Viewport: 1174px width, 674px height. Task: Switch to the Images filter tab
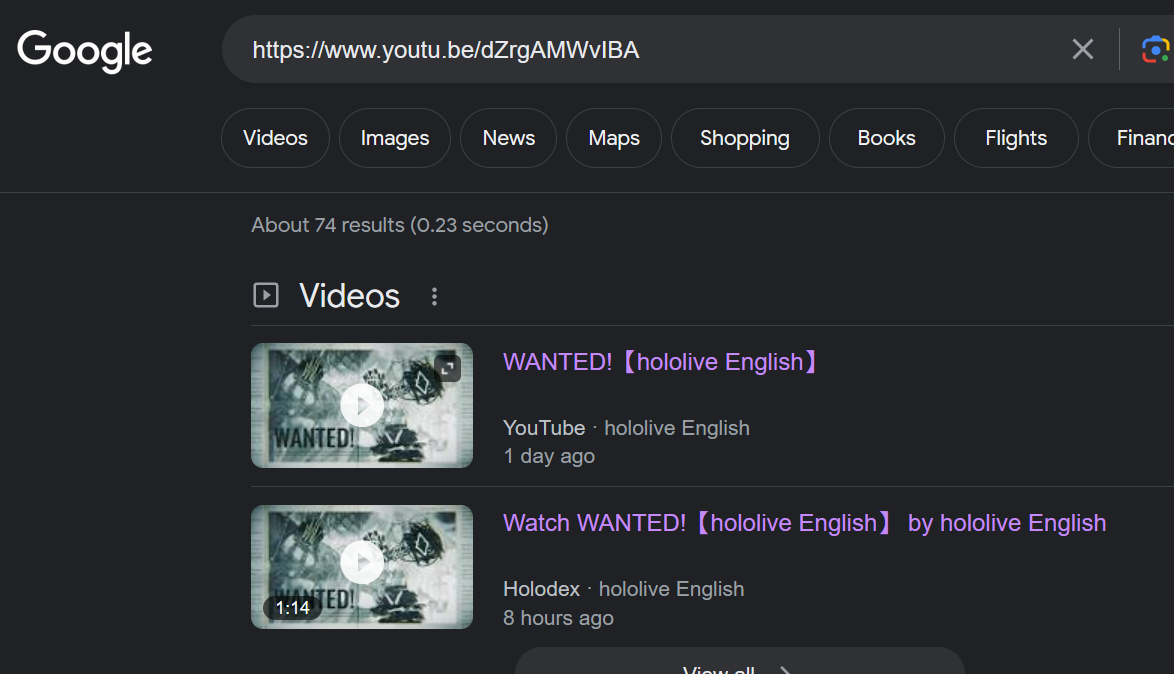[x=395, y=138]
